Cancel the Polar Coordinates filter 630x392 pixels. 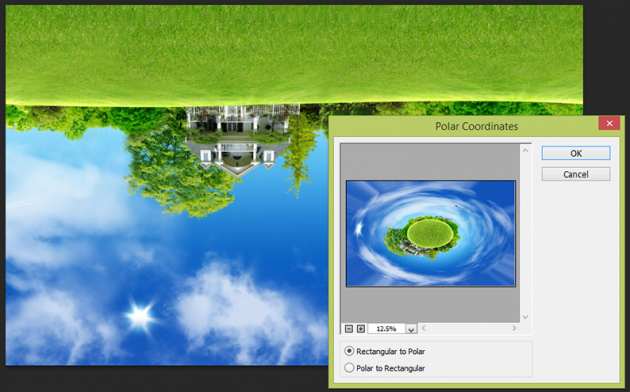[576, 174]
